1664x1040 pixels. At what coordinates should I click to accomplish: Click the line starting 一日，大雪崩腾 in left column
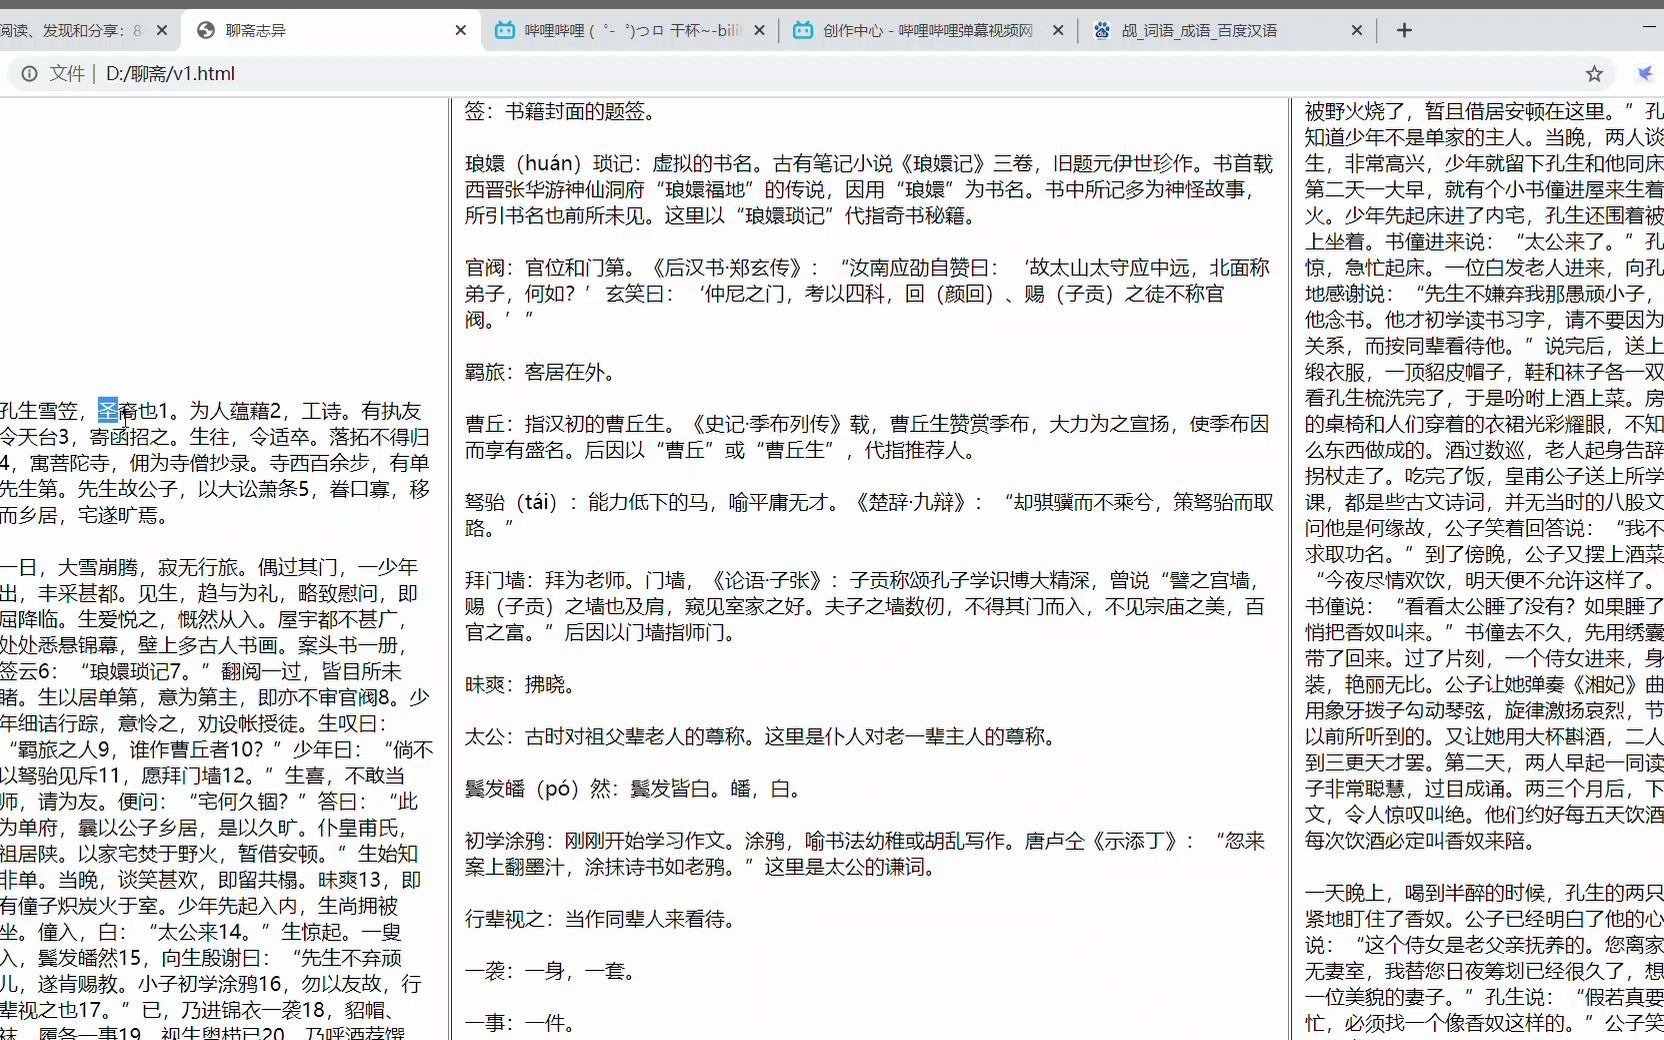tap(209, 568)
